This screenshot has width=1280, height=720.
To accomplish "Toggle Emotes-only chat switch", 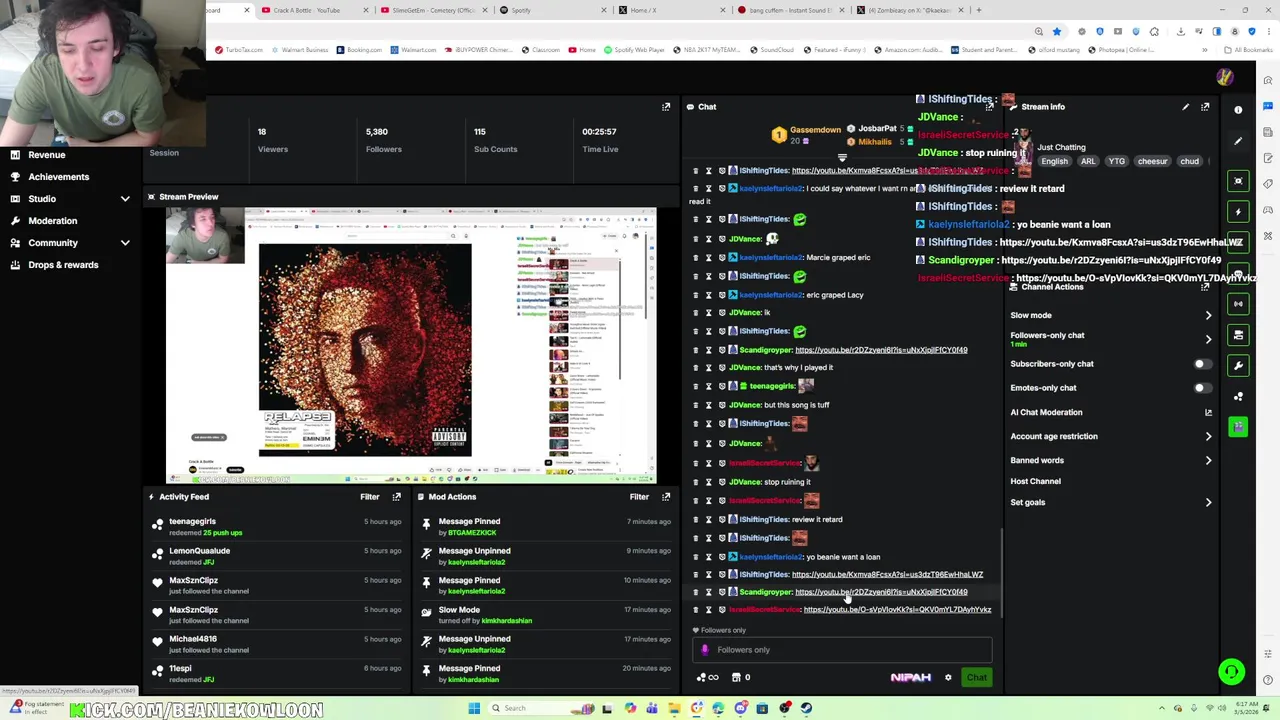I will coord(1203,388).
